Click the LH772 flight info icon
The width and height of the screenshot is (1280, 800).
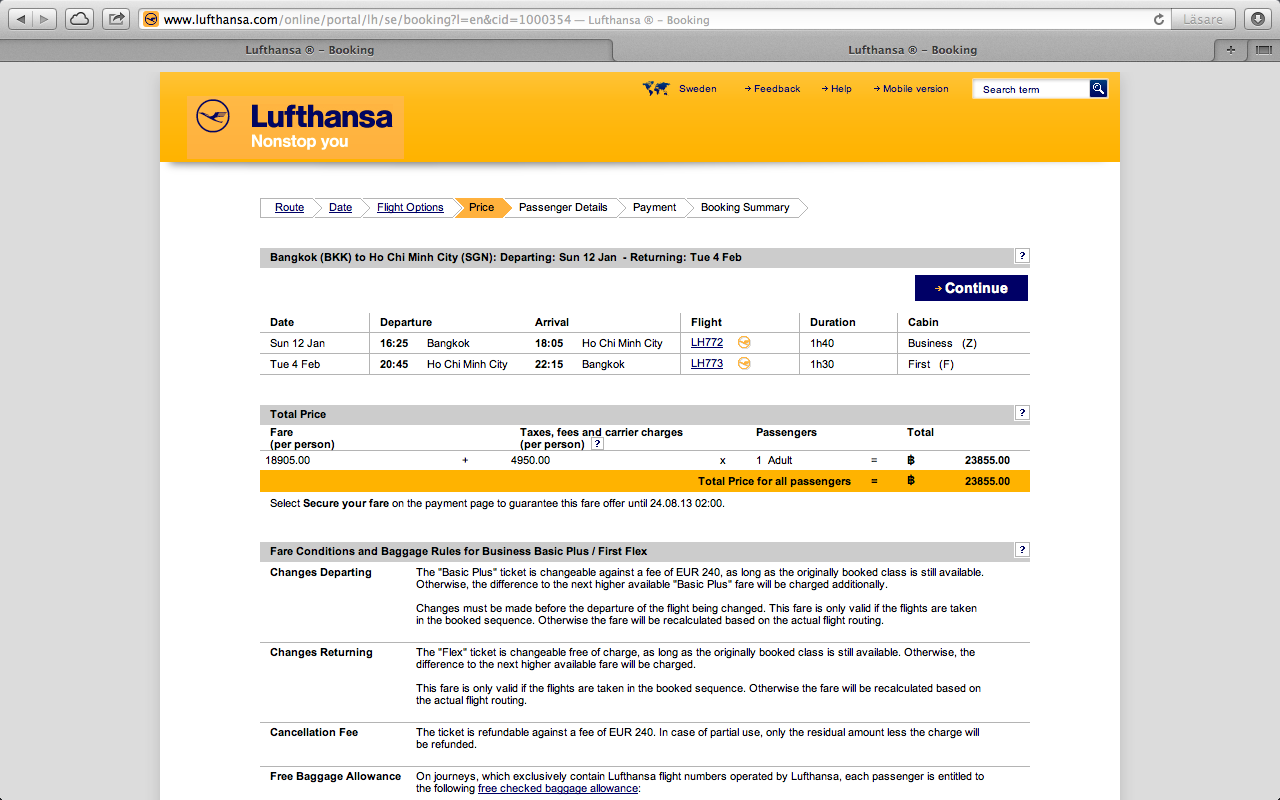[744, 342]
